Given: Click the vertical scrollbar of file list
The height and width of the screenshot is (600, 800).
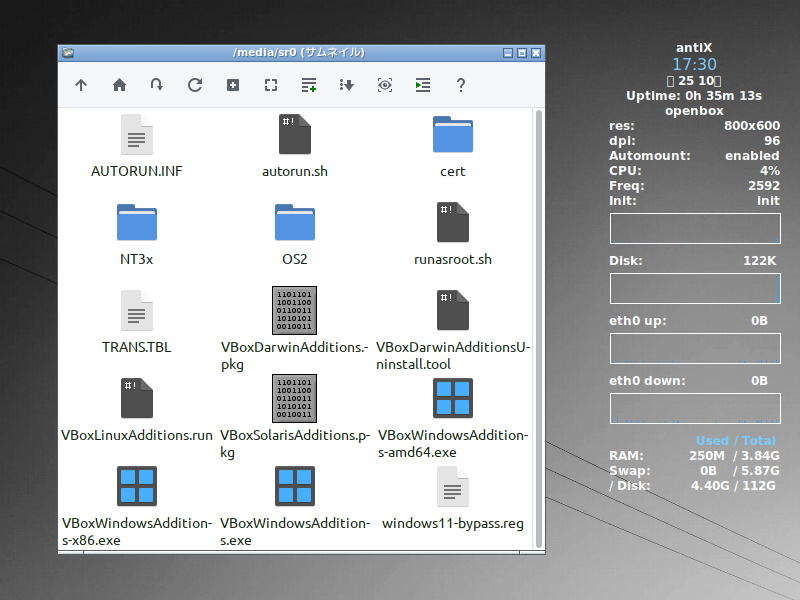Looking at the screenshot, I should coord(539,329).
